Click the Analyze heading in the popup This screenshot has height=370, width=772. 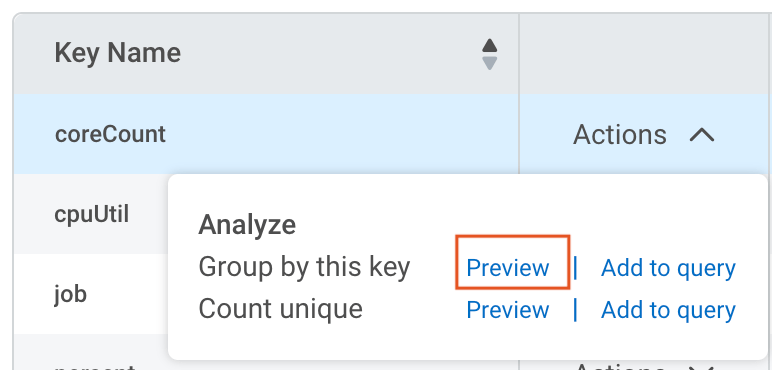[x=247, y=225]
